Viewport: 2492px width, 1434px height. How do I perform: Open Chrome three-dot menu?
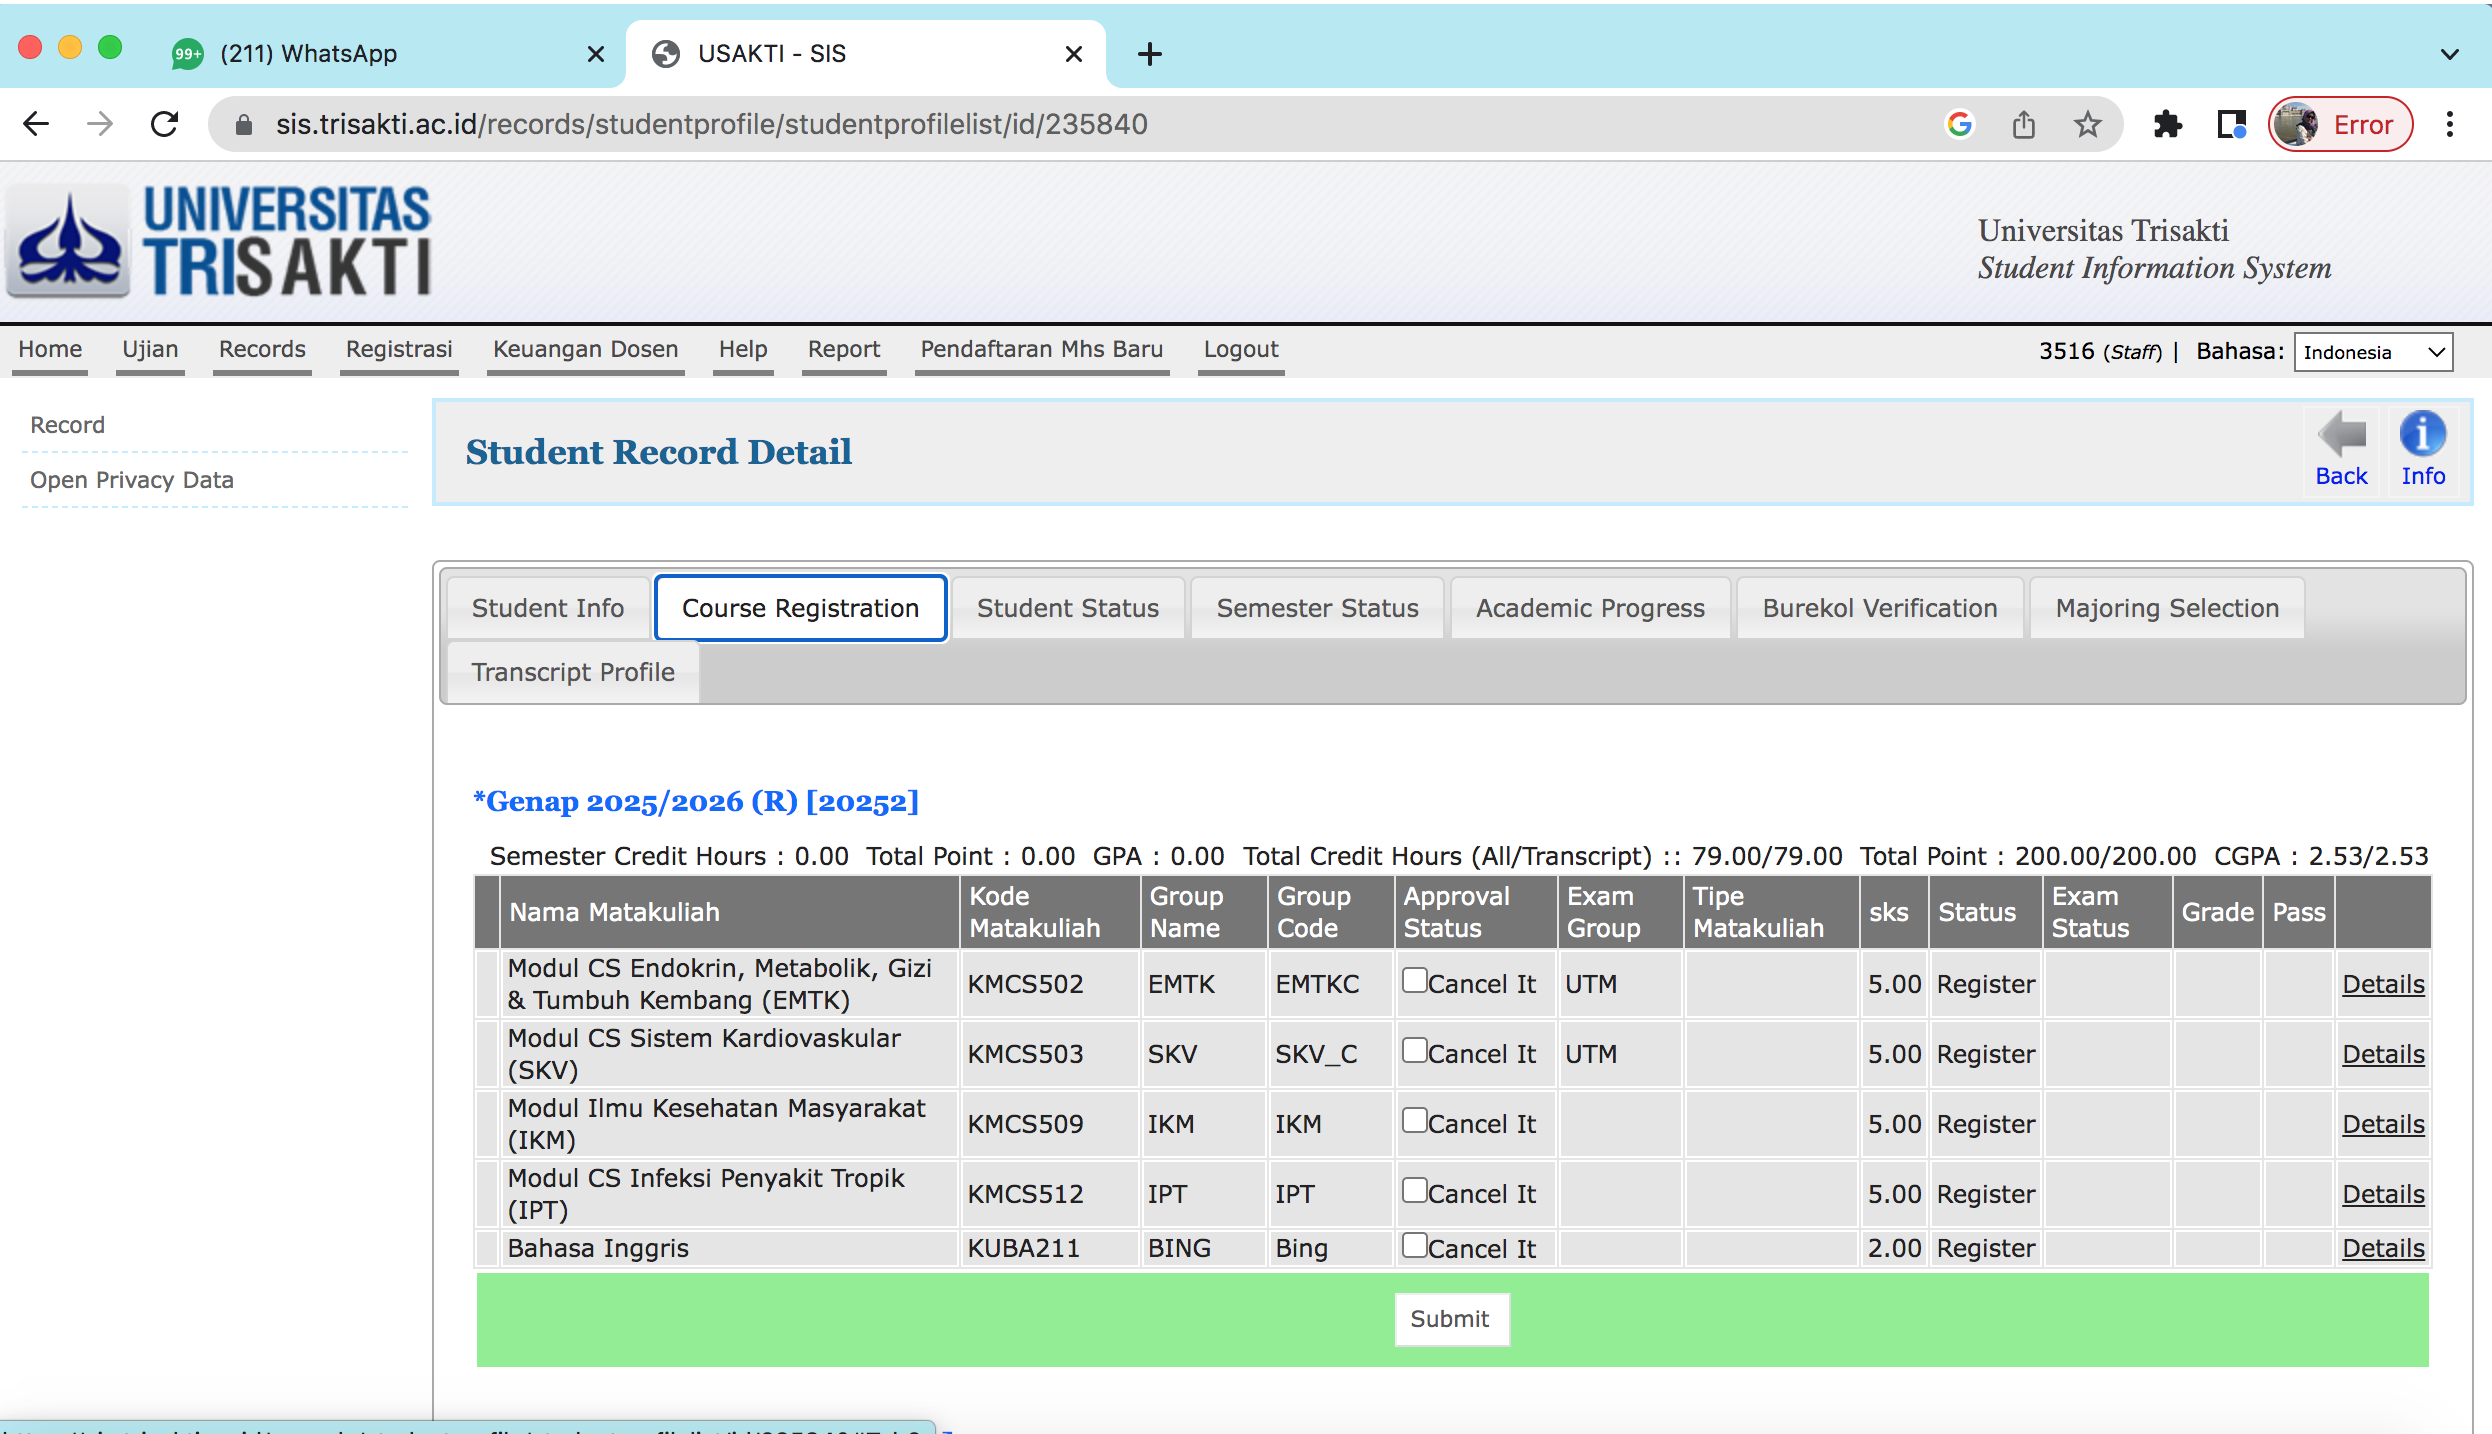click(x=2449, y=125)
